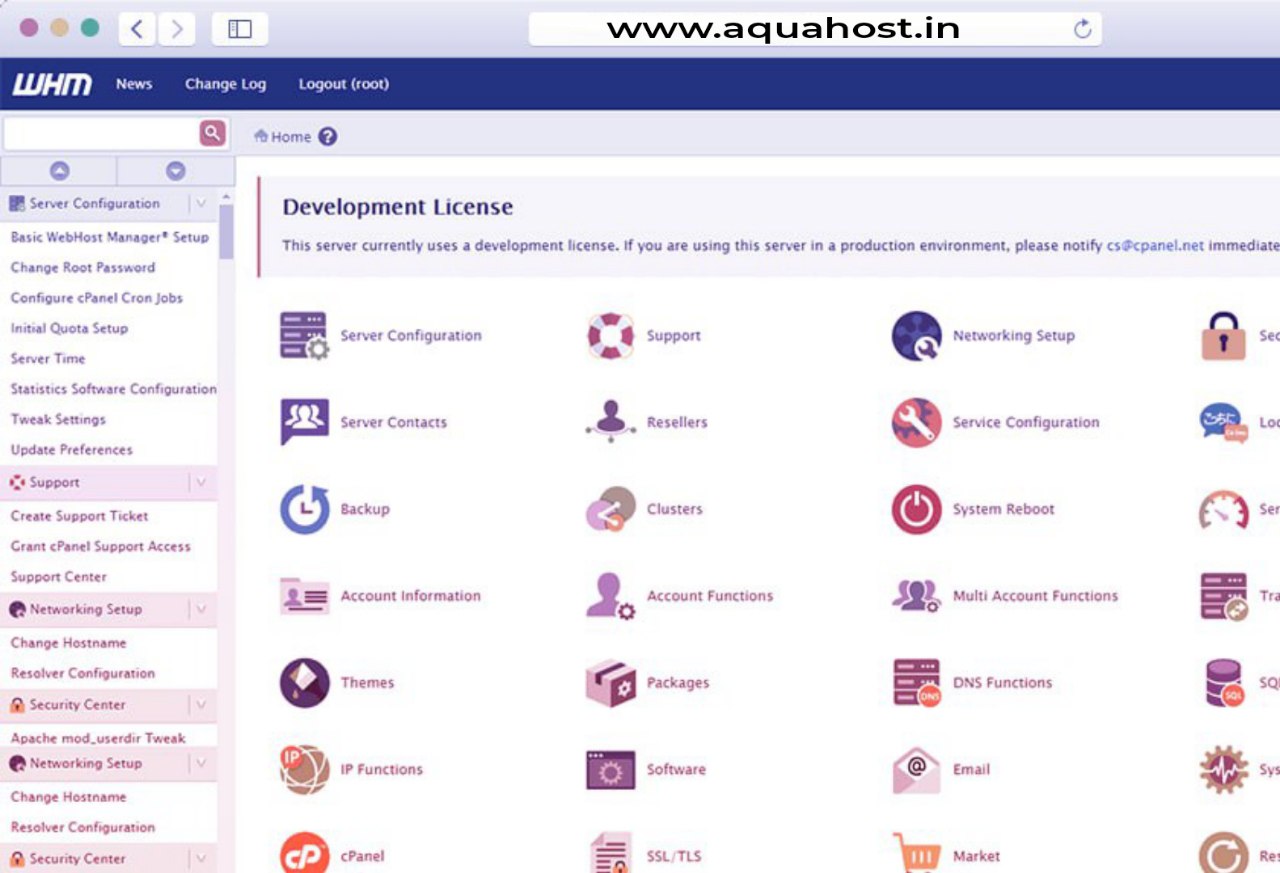
Task: Open the Backup clock icon
Action: [303, 508]
